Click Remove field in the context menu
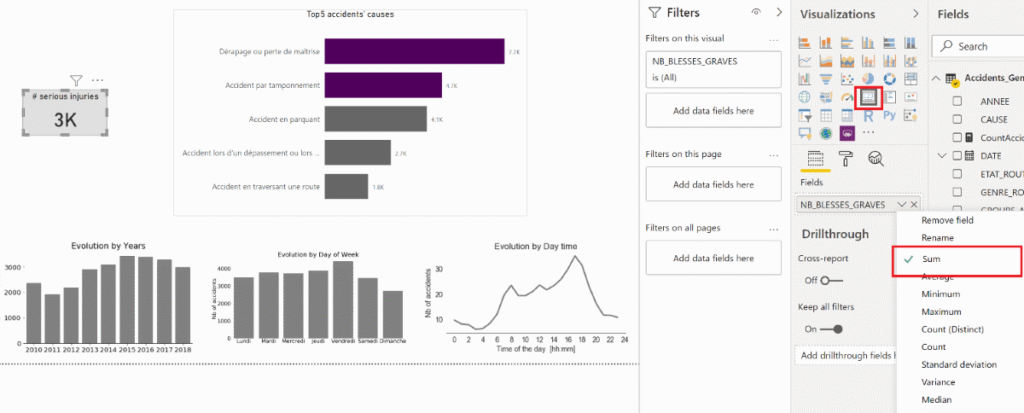 [x=946, y=220]
